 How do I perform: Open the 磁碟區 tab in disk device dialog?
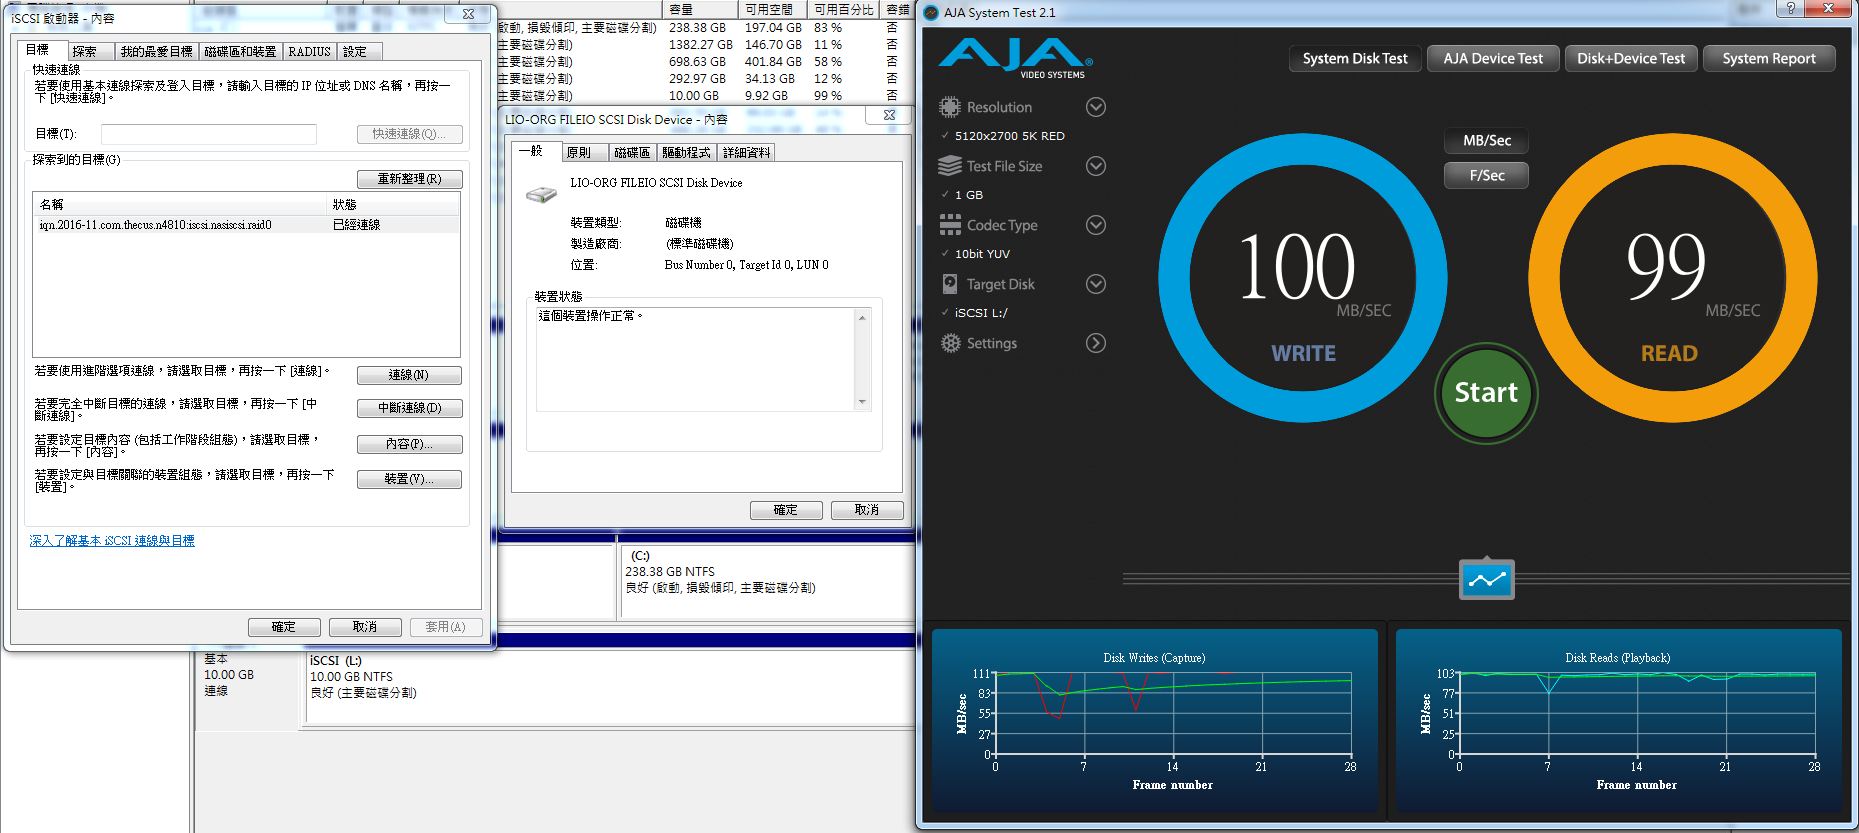(631, 152)
